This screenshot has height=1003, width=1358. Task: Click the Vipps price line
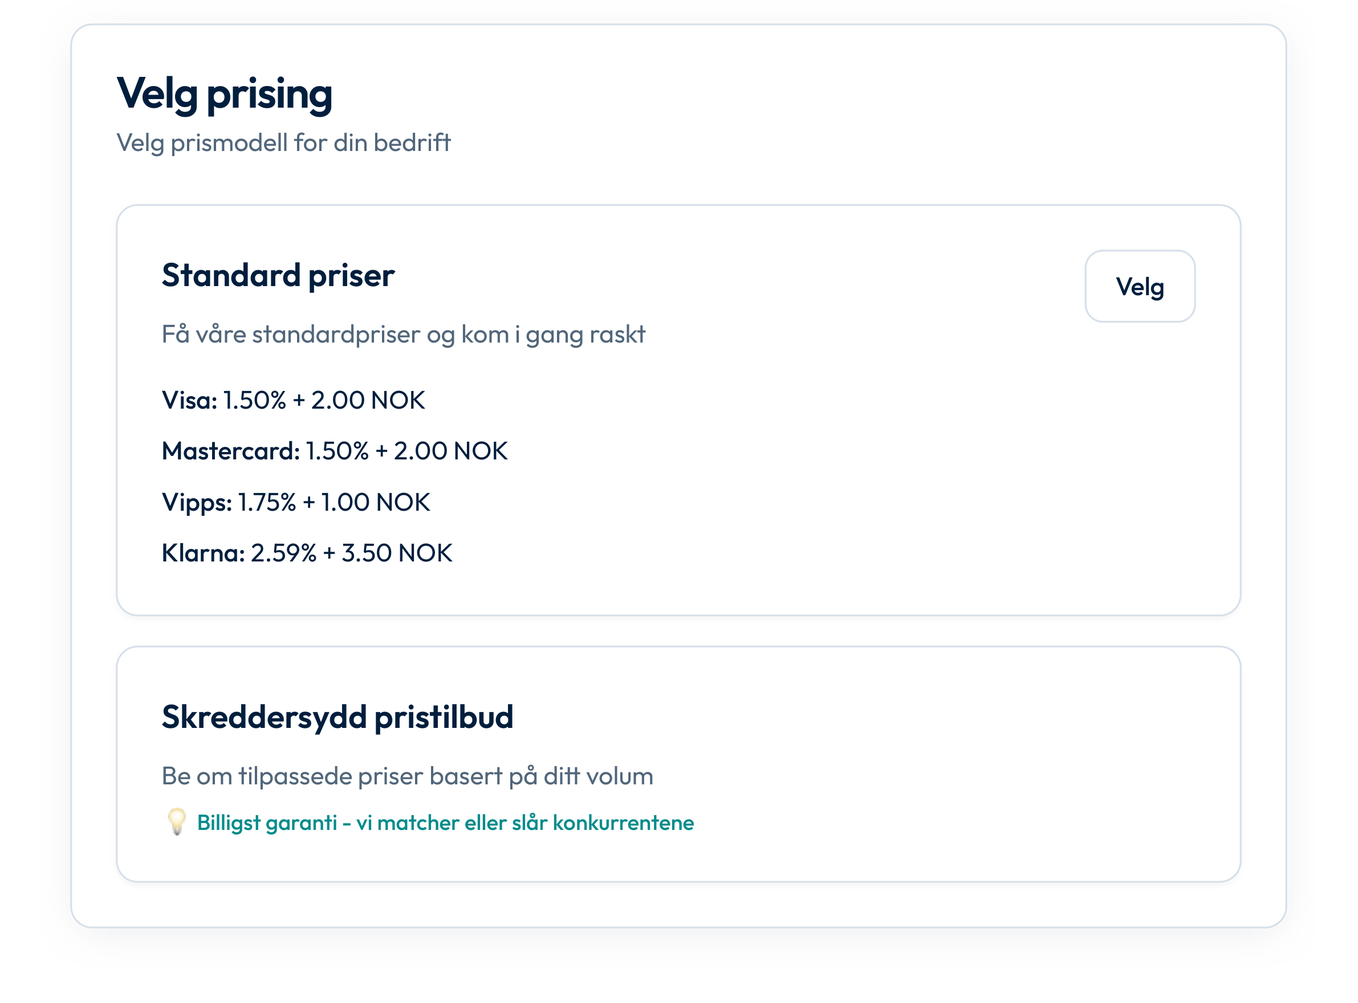pyautogui.click(x=295, y=502)
